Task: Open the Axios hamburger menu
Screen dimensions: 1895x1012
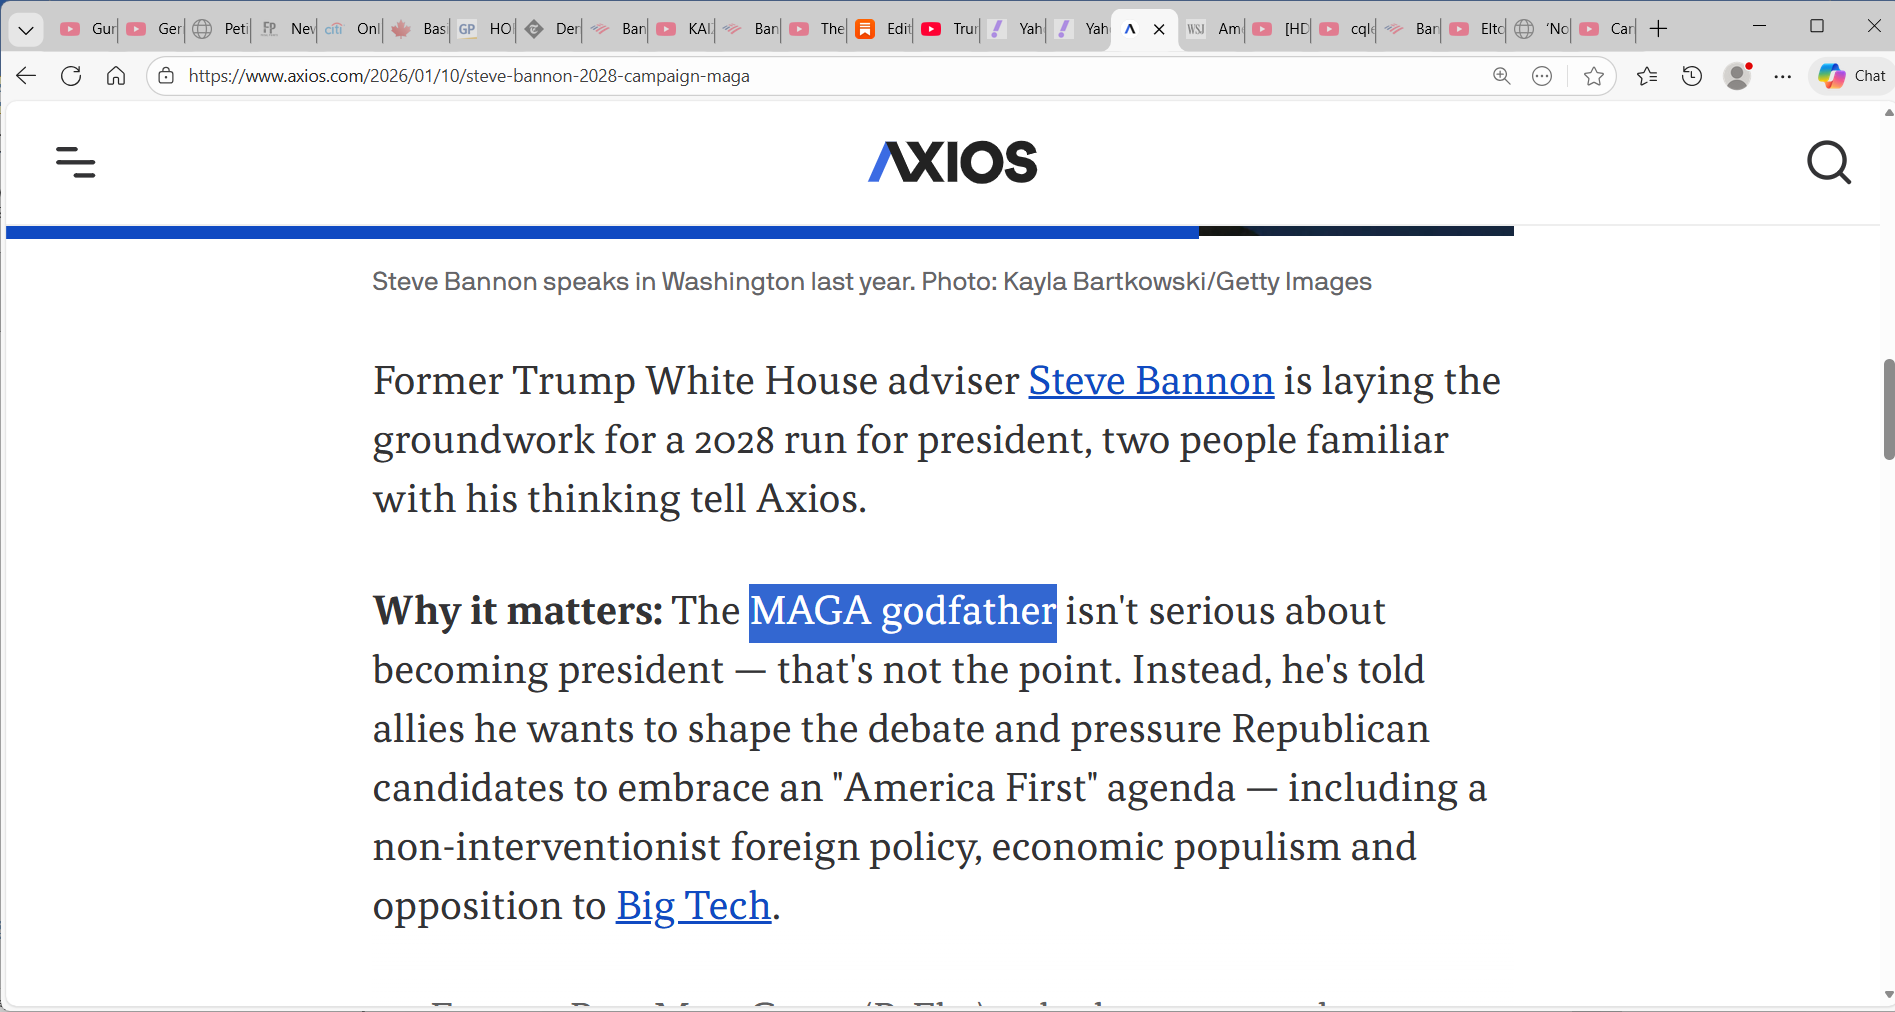Action: click(x=76, y=163)
